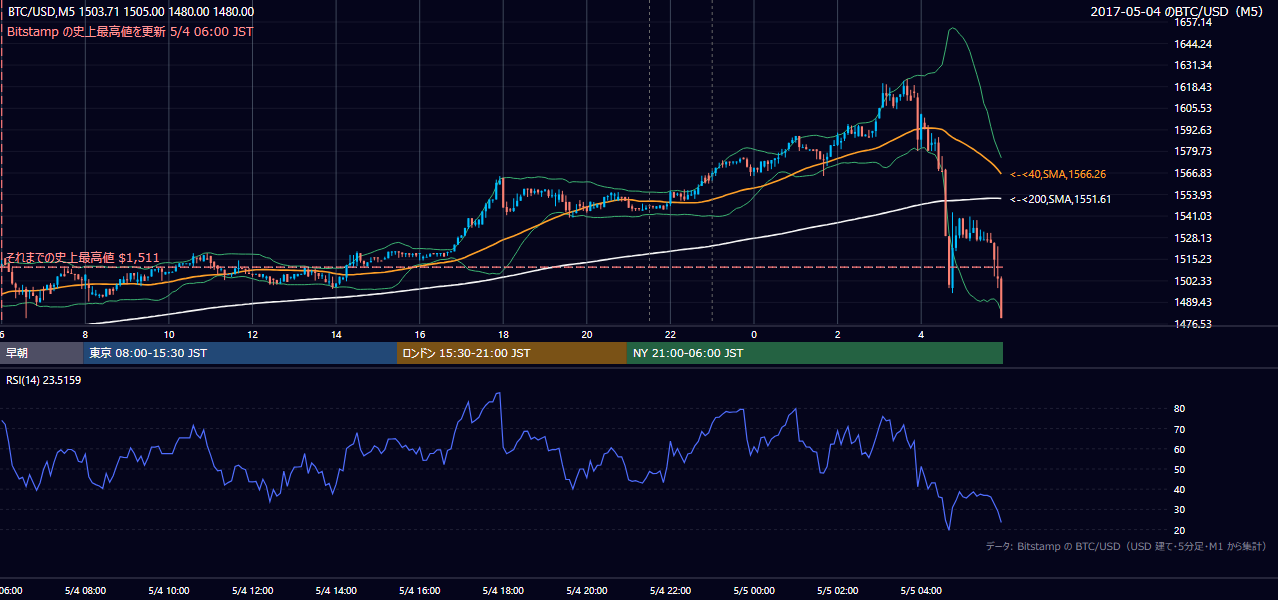
Task: Select the chart title 2017-05-04 のBTC/USD (M5)
Action: 1179,12
